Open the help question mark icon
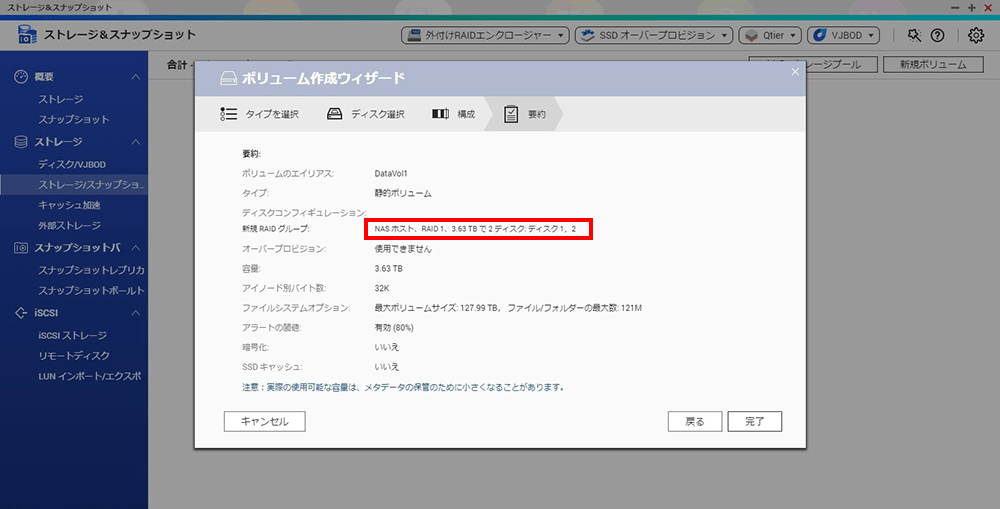 point(937,35)
